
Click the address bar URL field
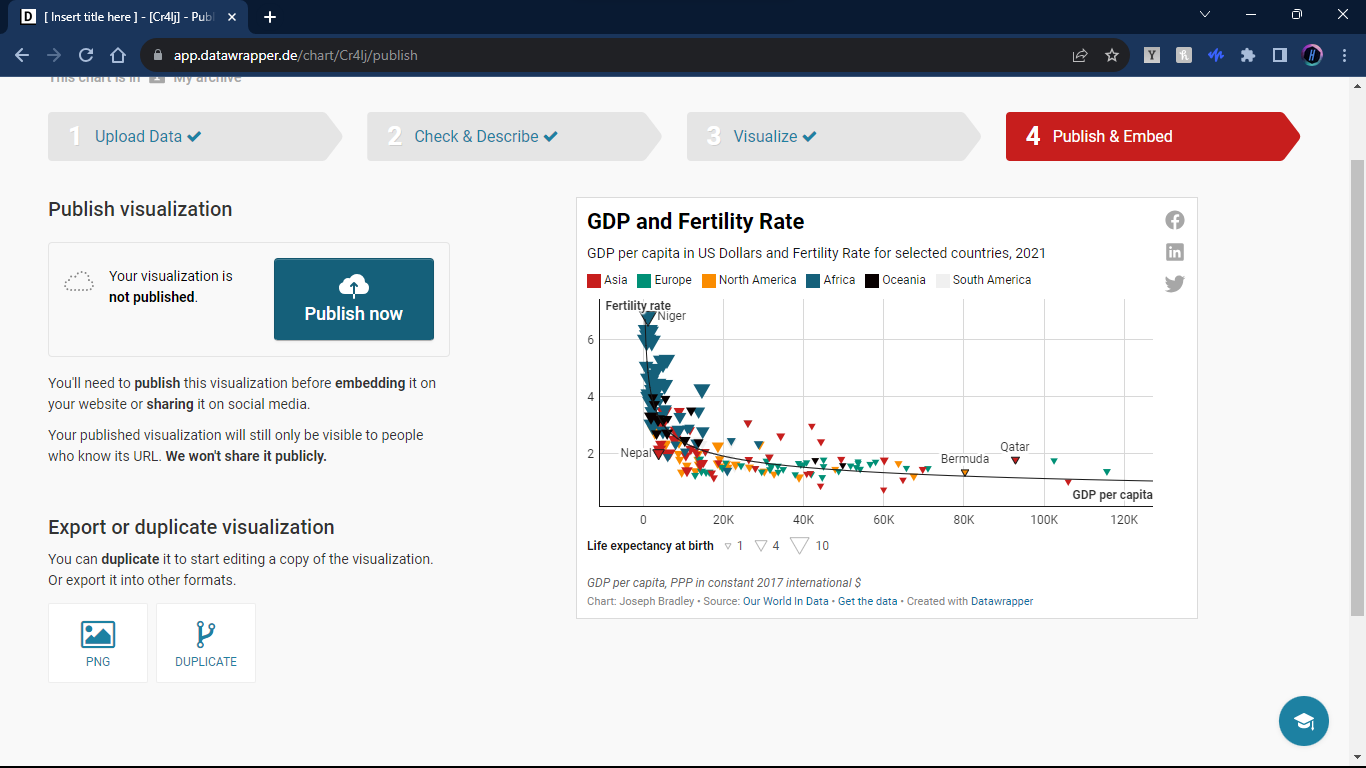coord(600,56)
